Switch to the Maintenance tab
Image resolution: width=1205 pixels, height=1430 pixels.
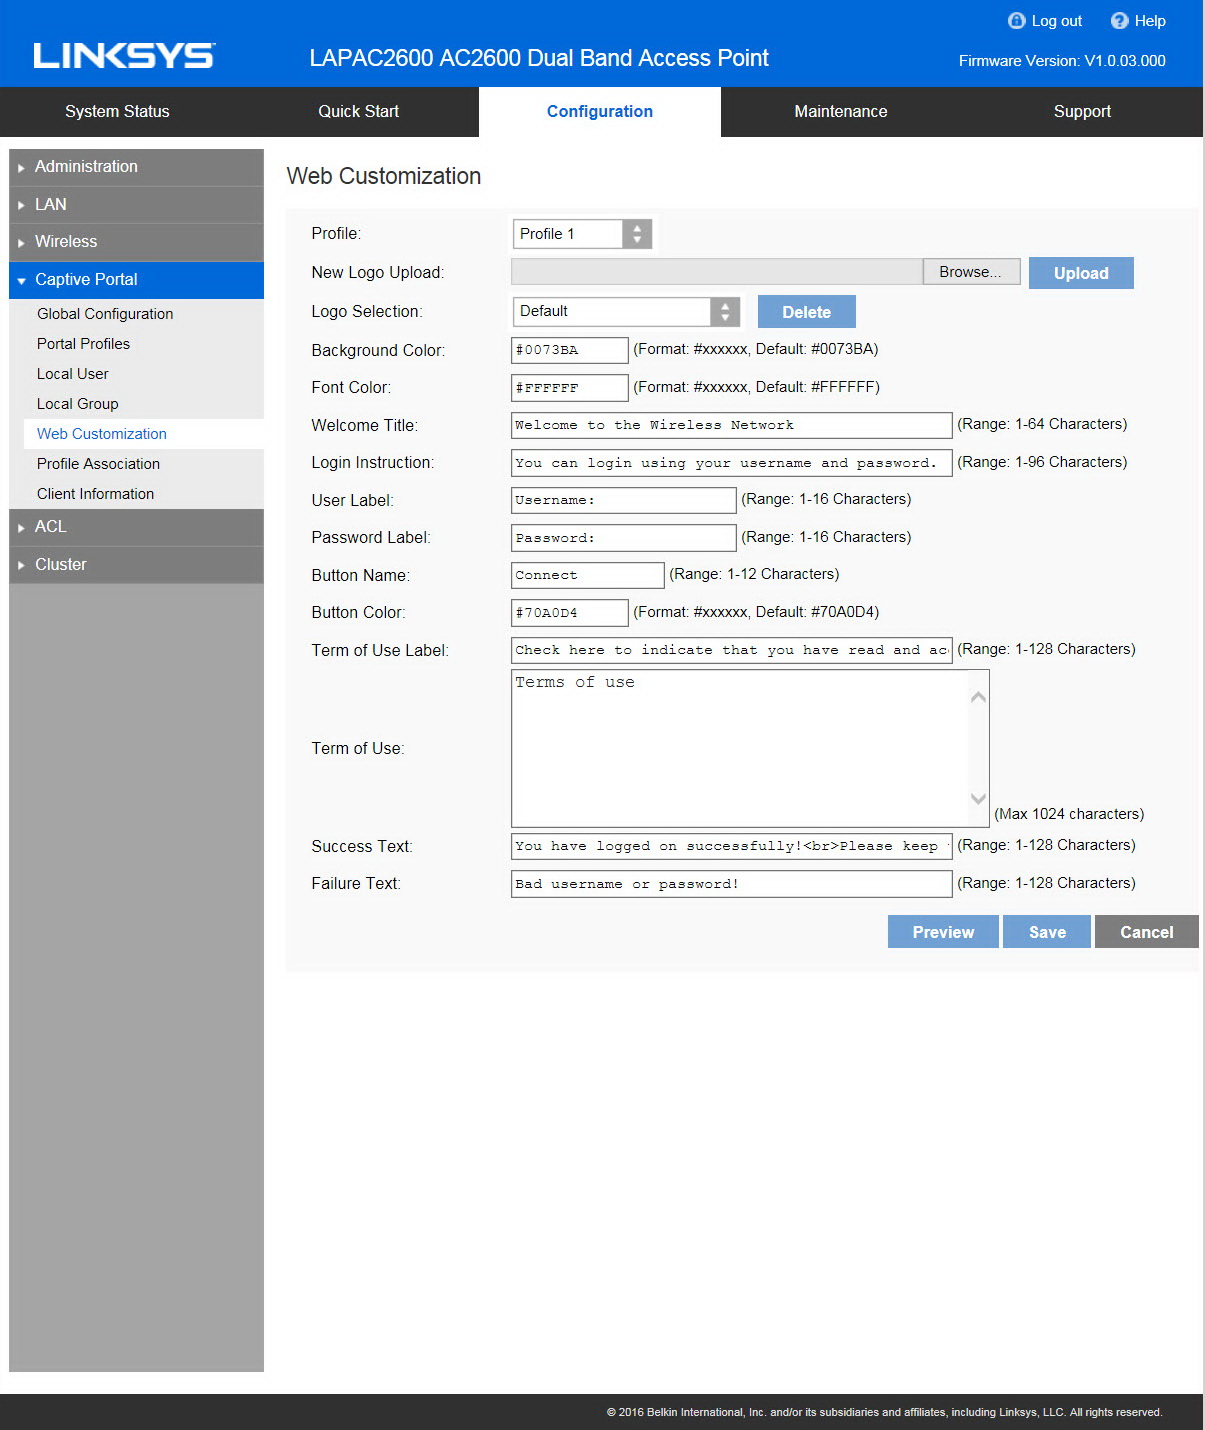[x=841, y=111]
